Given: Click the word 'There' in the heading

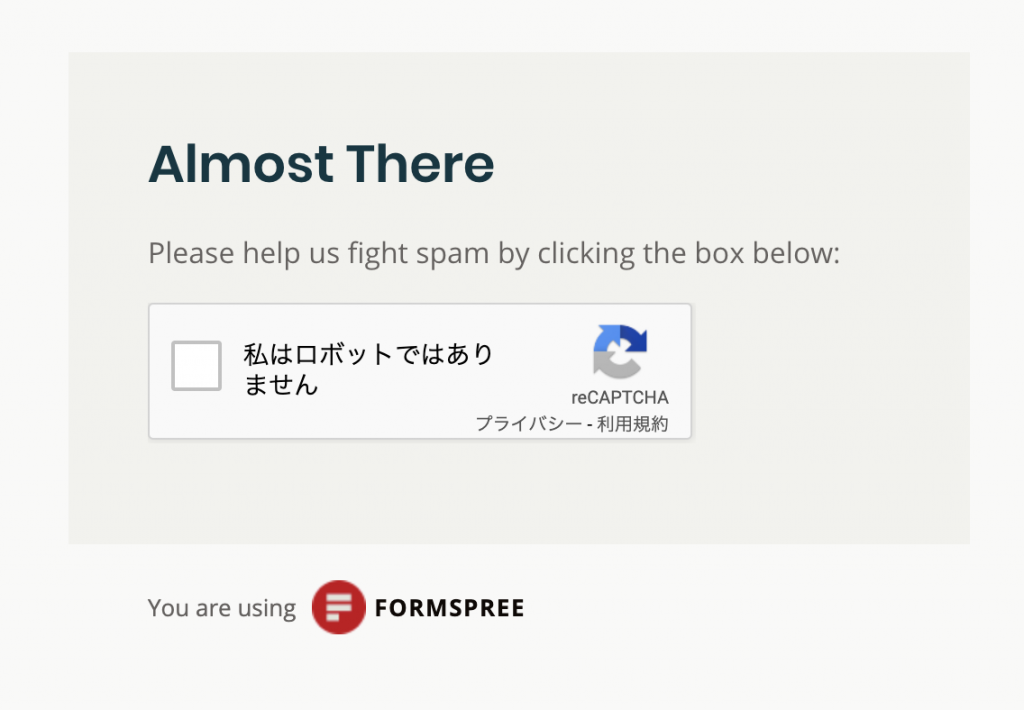Looking at the screenshot, I should coord(420,164).
